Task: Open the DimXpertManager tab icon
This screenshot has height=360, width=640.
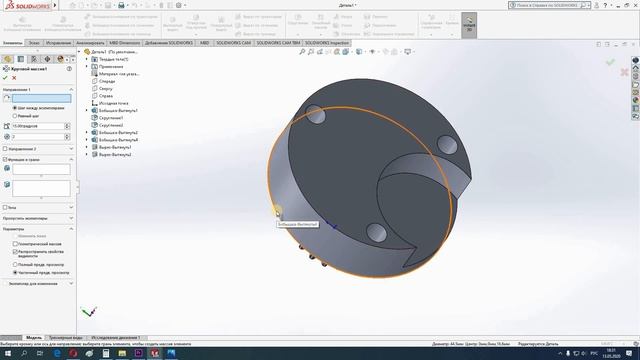Action: [47, 59]
